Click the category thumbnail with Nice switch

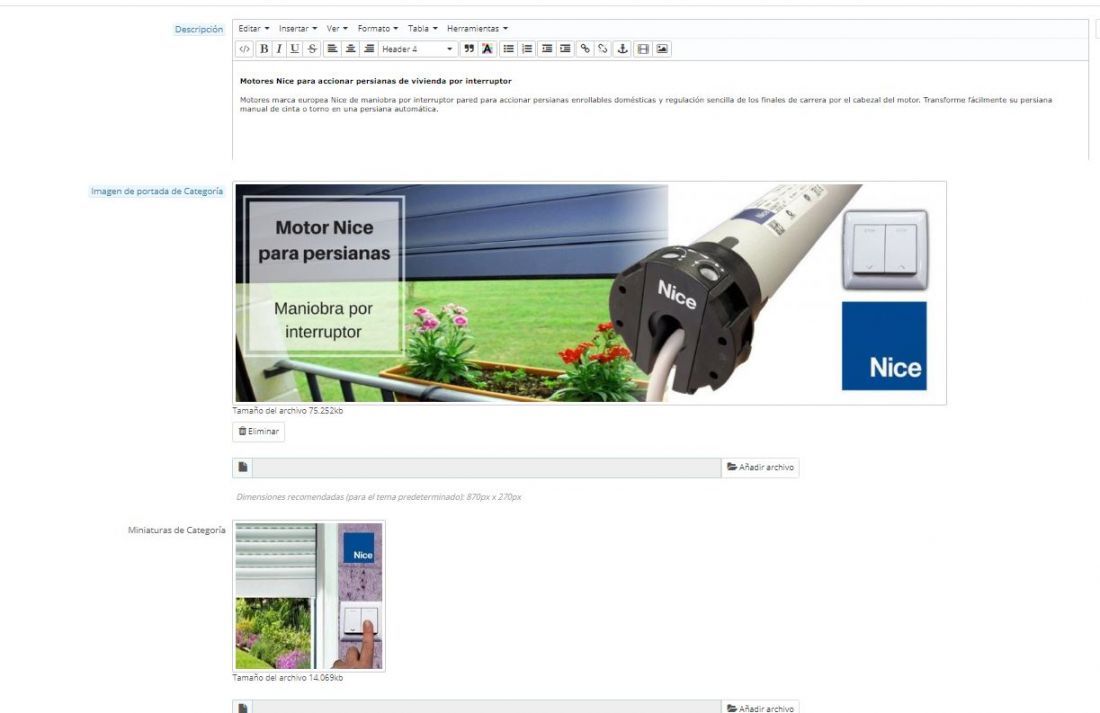(x=309, y=595)
